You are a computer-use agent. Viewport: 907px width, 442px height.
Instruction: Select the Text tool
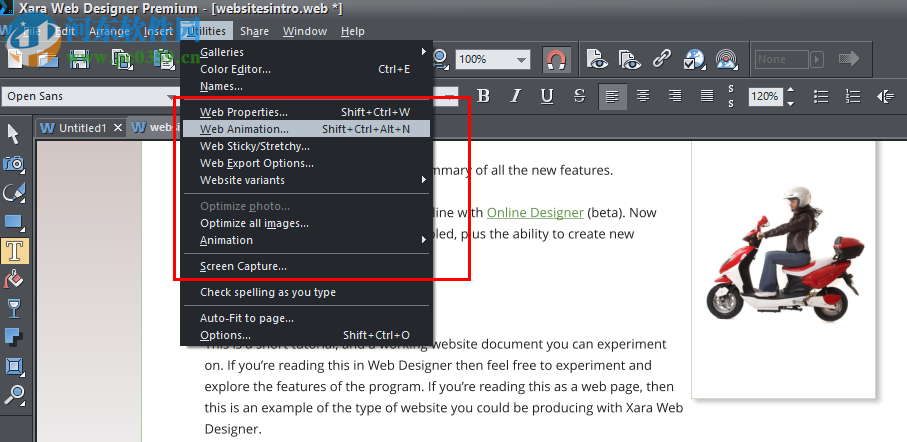14,251
